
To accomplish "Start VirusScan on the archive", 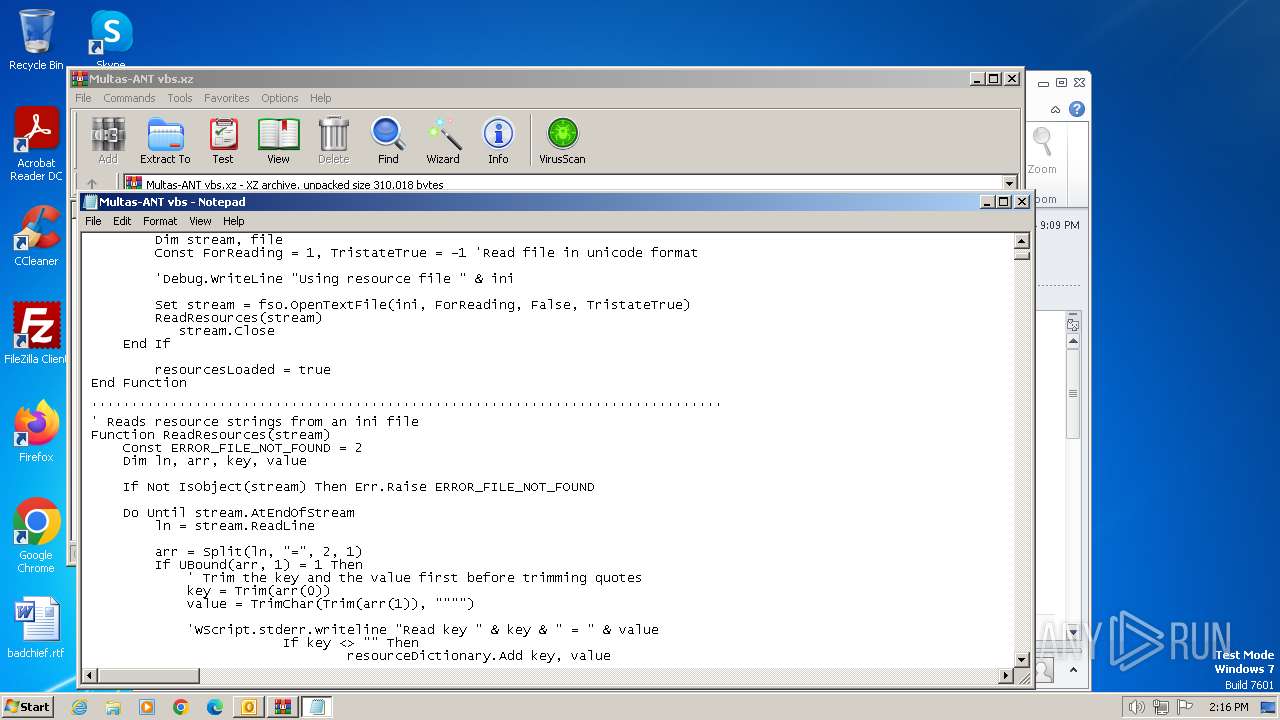I will (x=562, y=140).
